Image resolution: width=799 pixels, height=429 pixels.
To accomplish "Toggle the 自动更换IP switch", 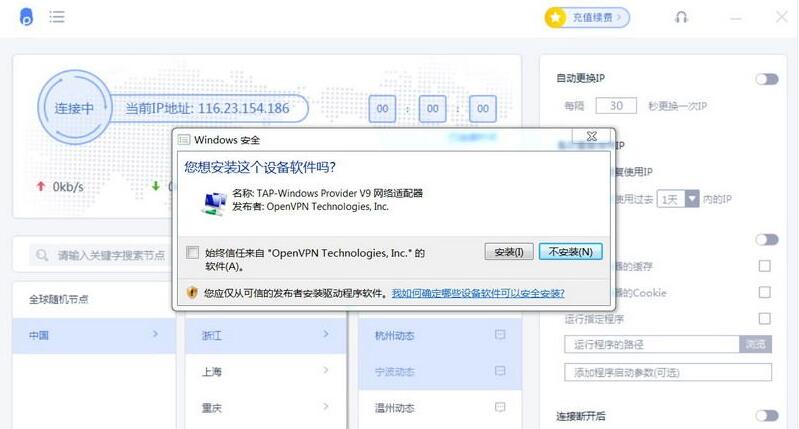I will pos(767,79).
